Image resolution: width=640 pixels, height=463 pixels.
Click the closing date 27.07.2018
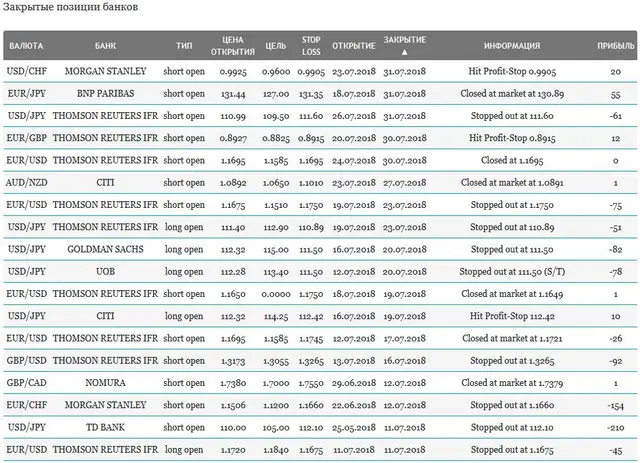(404, 183)
